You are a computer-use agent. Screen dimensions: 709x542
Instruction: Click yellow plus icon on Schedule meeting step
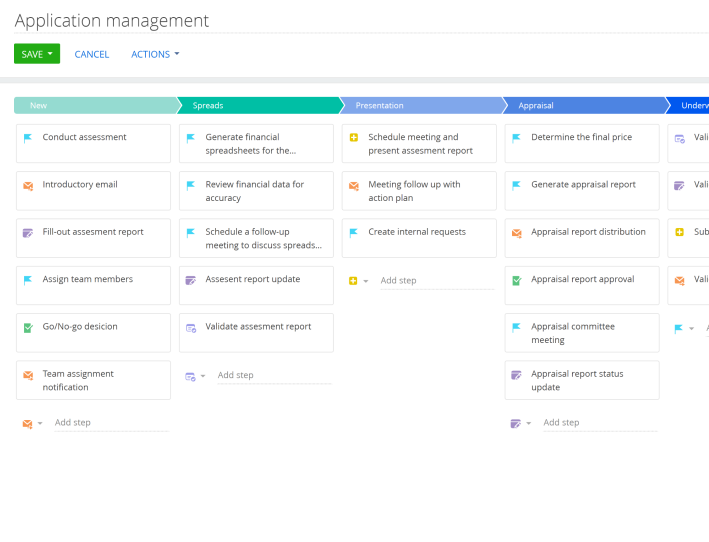(x=354, y=138)
